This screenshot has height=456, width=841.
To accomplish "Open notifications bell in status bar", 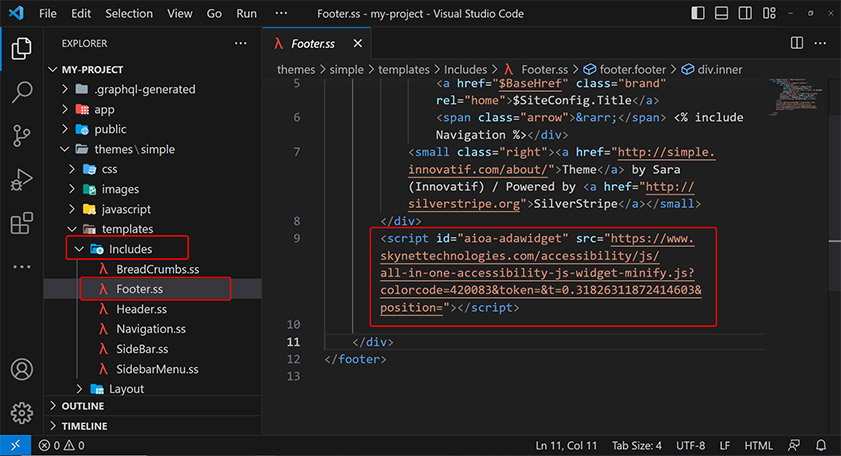I will [821, 445].
